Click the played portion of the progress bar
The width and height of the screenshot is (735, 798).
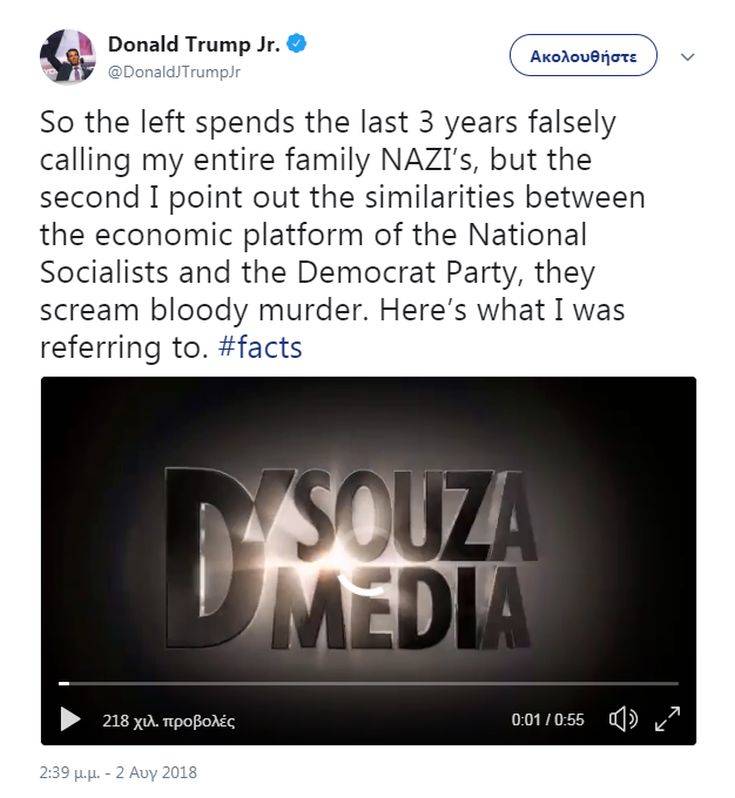pos(63,683)
